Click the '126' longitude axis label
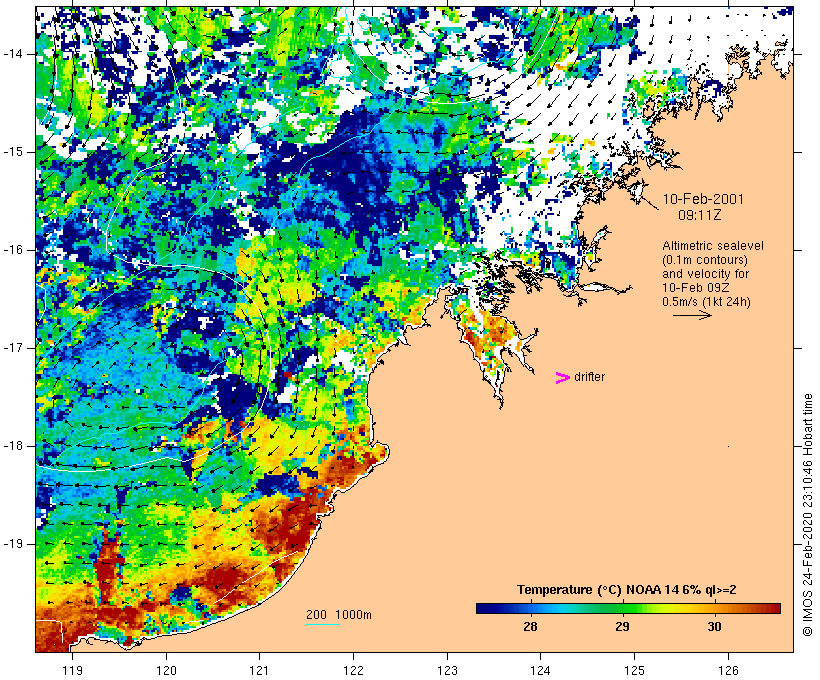The height and width of the screenshot is (680, 820). pyautogui.click(x=728, y=670)
